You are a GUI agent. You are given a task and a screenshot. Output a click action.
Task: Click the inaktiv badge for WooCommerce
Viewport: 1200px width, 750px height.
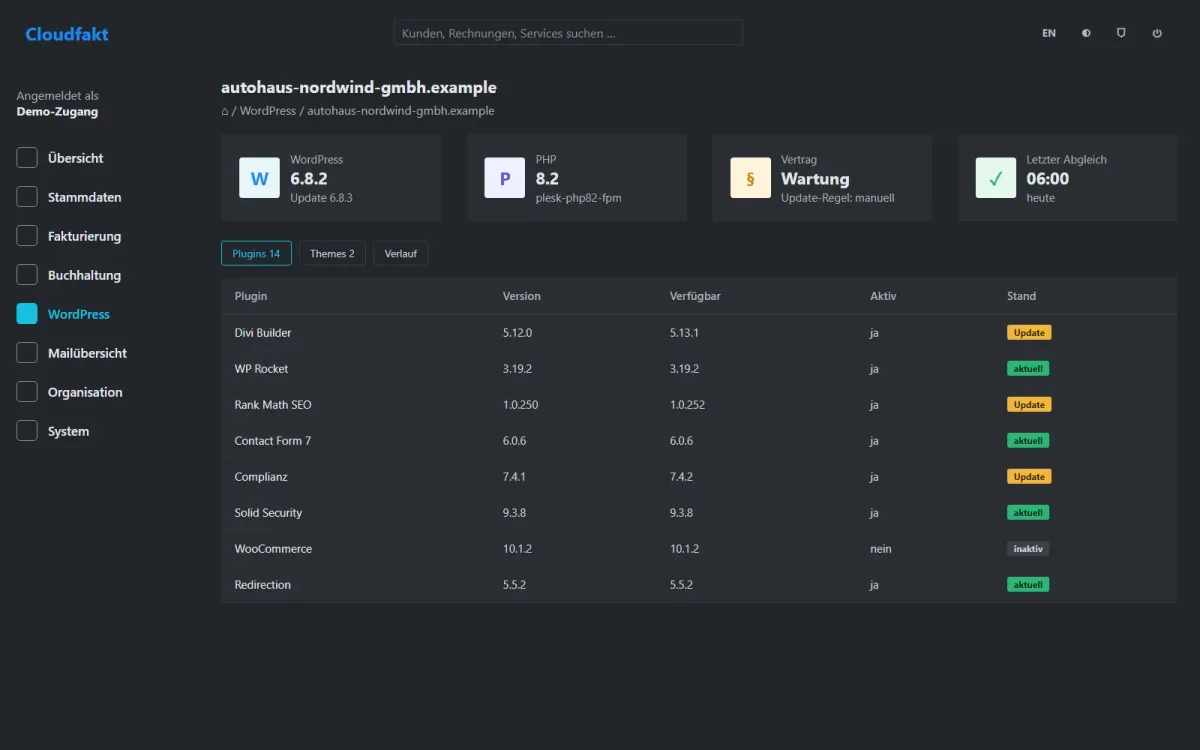click(1028, 549)
